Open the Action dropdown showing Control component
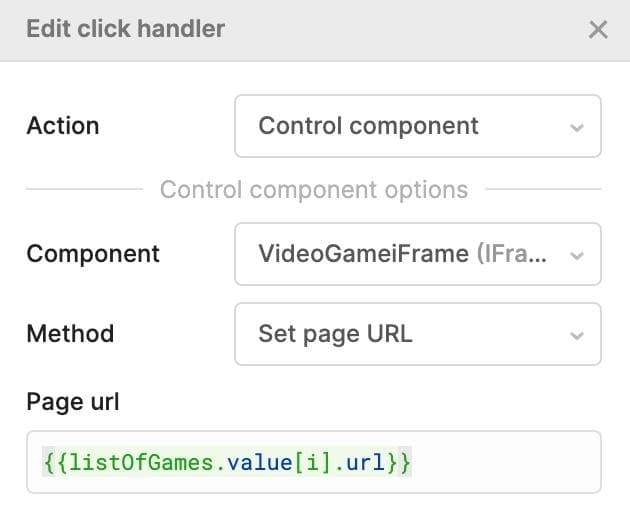Viewport: 630px width, 512px height. [417, 126]
